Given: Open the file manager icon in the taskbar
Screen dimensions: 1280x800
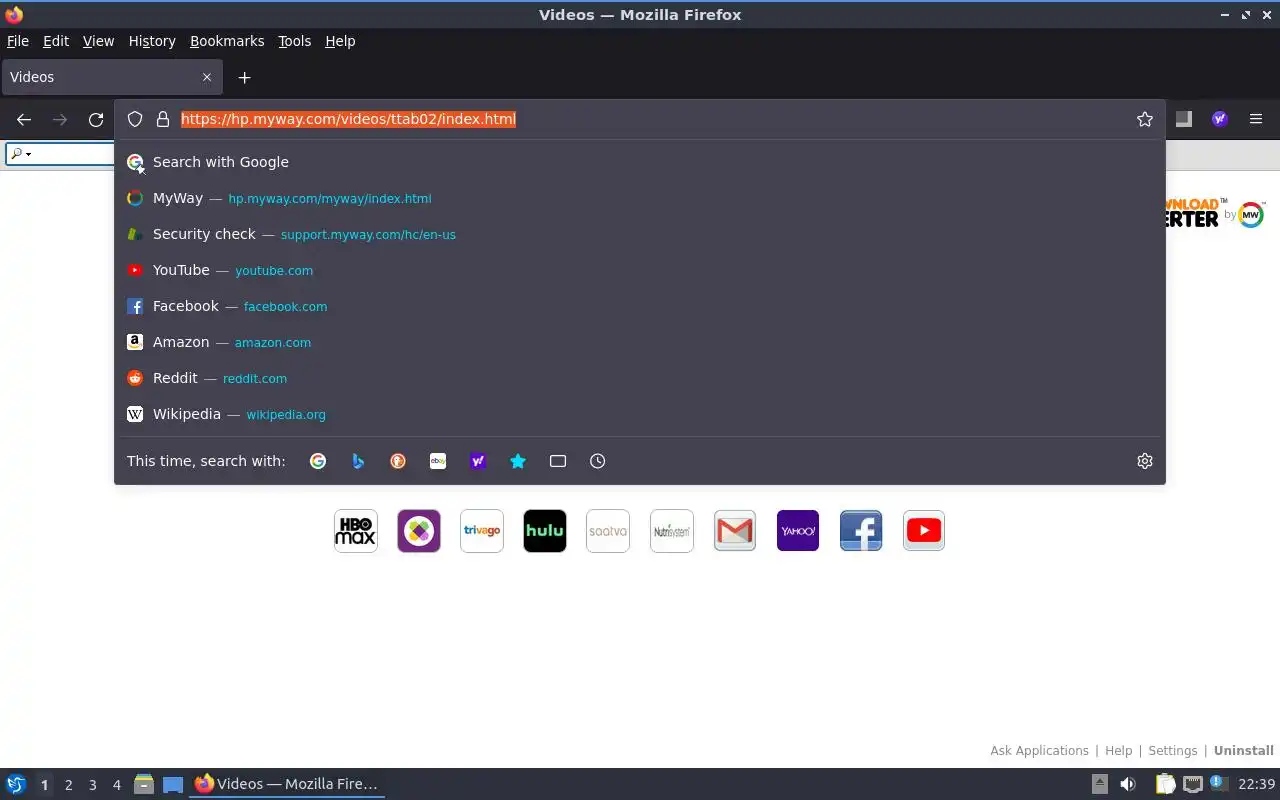Looking at the screenshot, I should (x=143, y=785).
